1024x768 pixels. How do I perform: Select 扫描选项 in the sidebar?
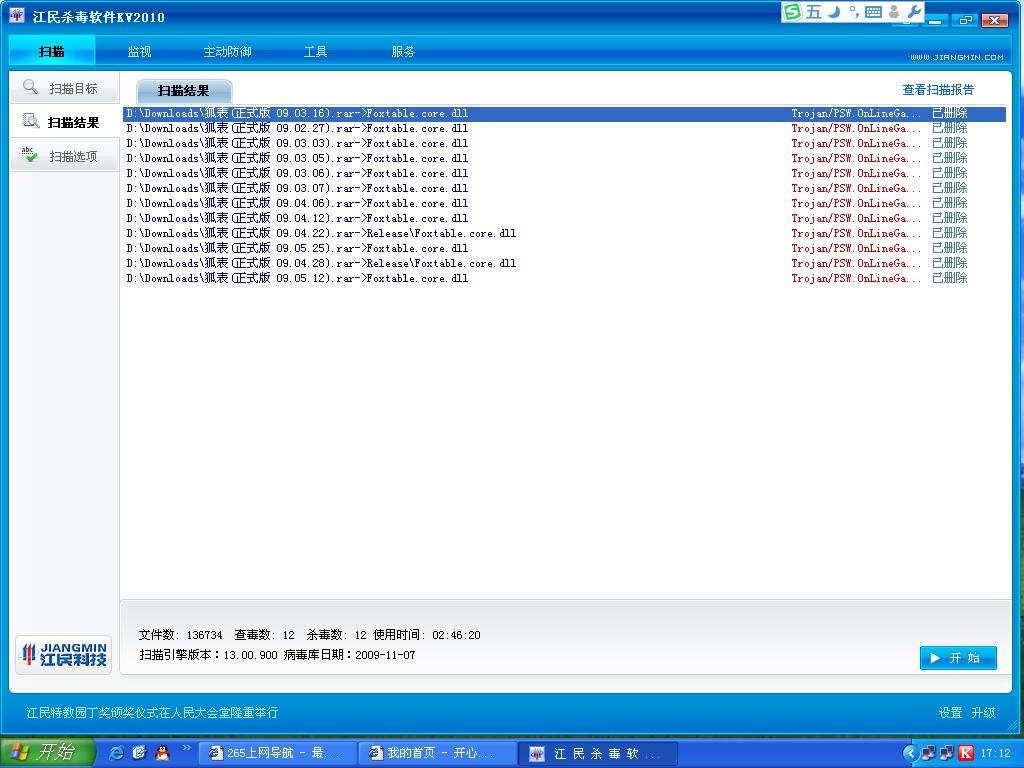coord(64,156)
